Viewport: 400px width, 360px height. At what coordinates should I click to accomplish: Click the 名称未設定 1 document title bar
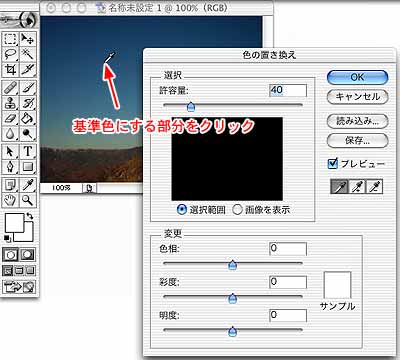(x=156, y=7)
